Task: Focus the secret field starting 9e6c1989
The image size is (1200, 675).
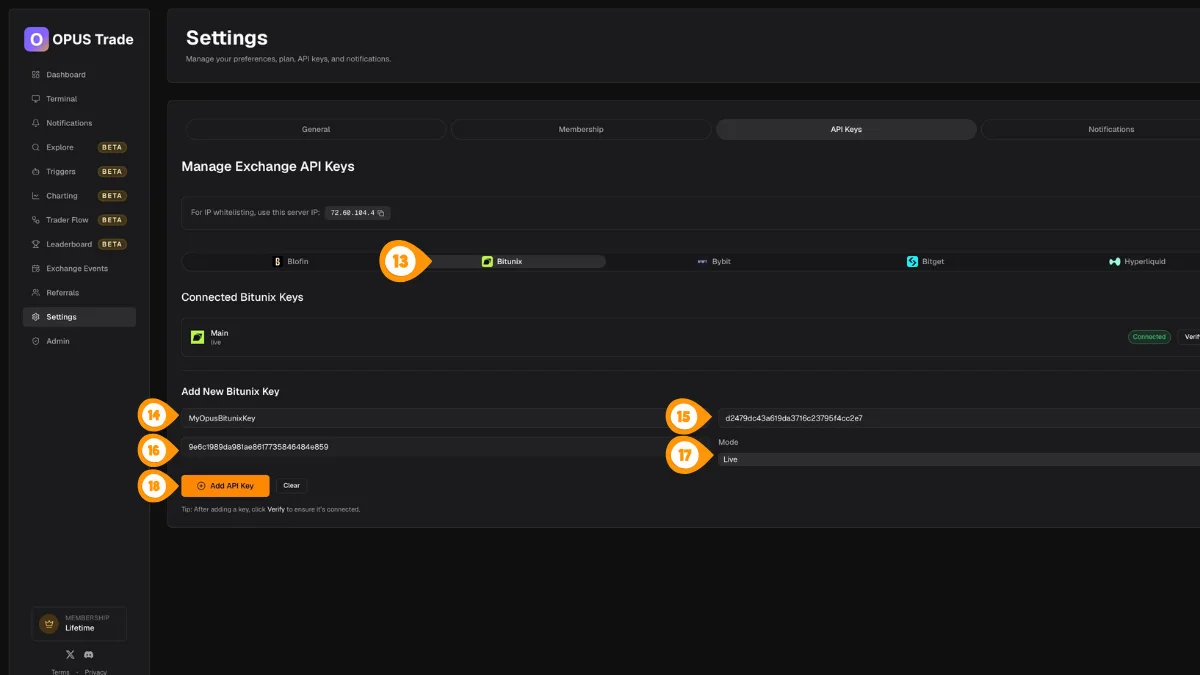Action: (x=421, y=447)
